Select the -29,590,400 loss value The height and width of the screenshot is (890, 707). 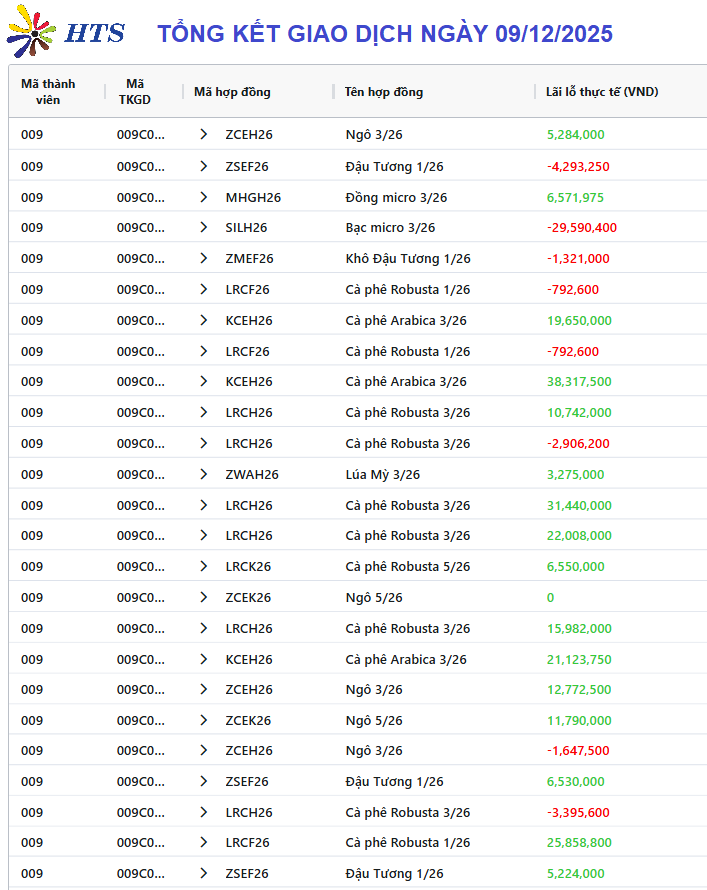pos(581,228)
